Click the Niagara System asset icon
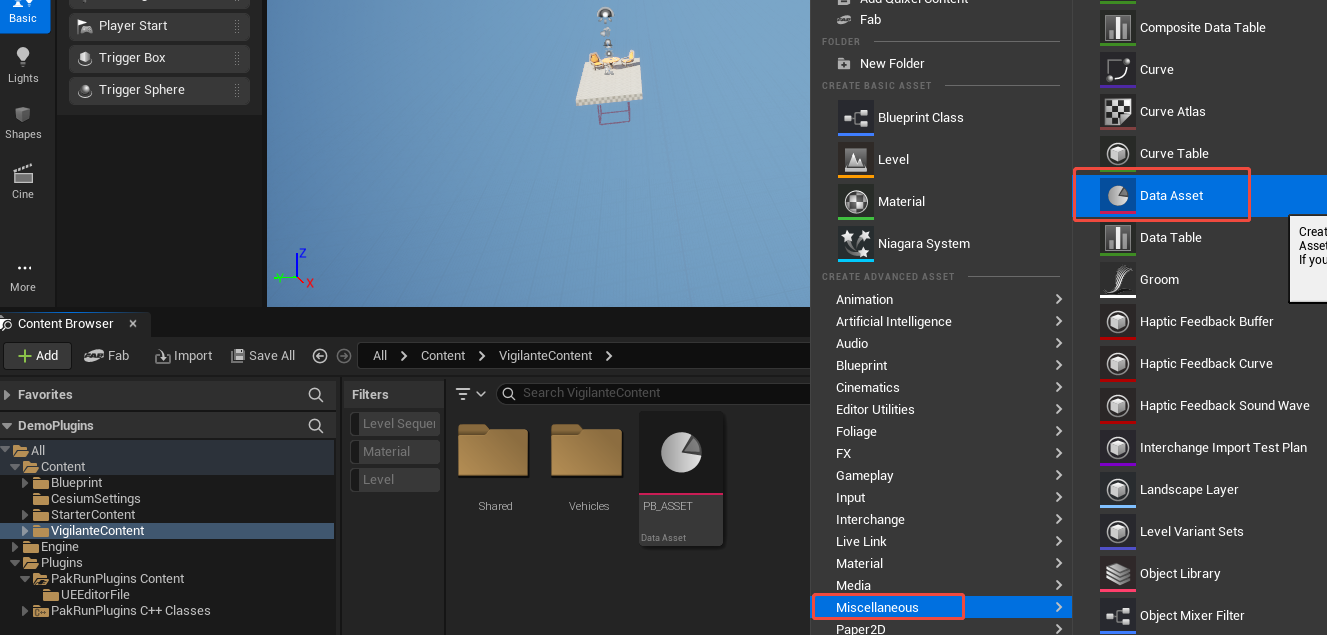Screen dimensions: 1327x635 point(856,243)
